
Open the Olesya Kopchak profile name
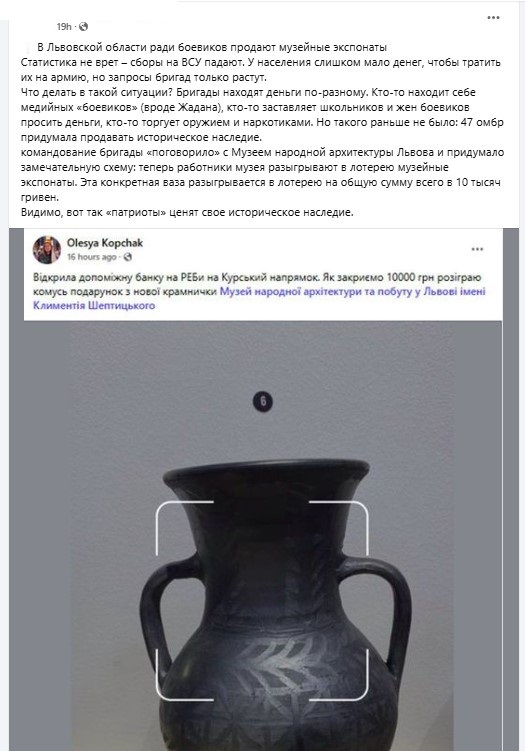(x=105, y=243)
